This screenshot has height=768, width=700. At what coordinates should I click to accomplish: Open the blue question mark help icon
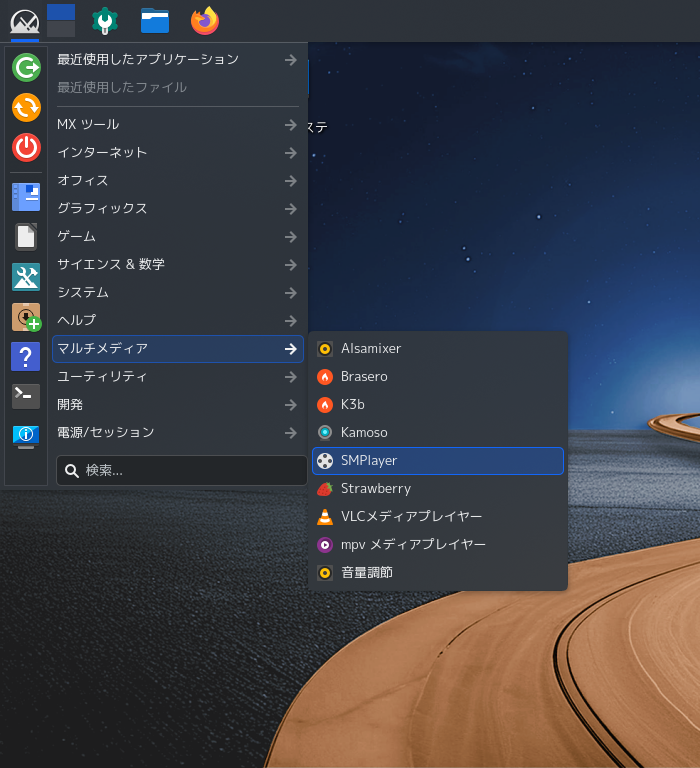26,357
